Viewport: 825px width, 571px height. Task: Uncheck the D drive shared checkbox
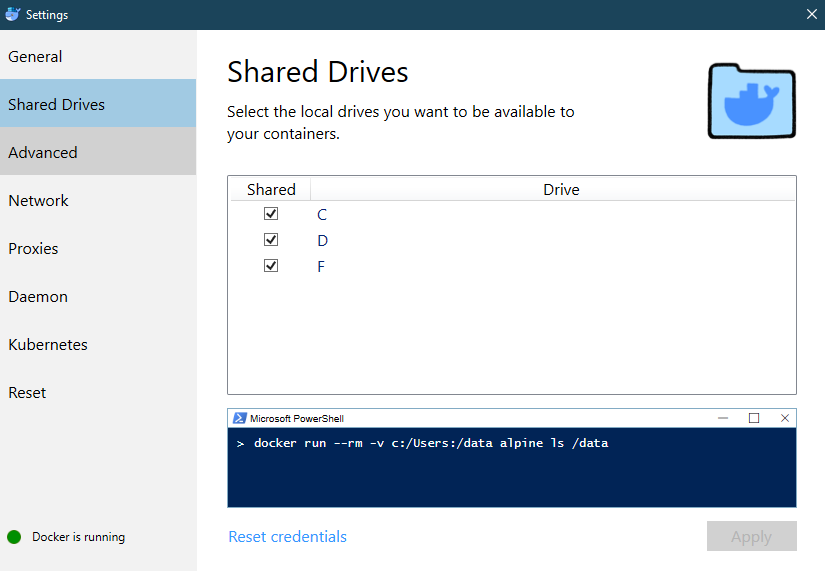click(x=271, y=240)
